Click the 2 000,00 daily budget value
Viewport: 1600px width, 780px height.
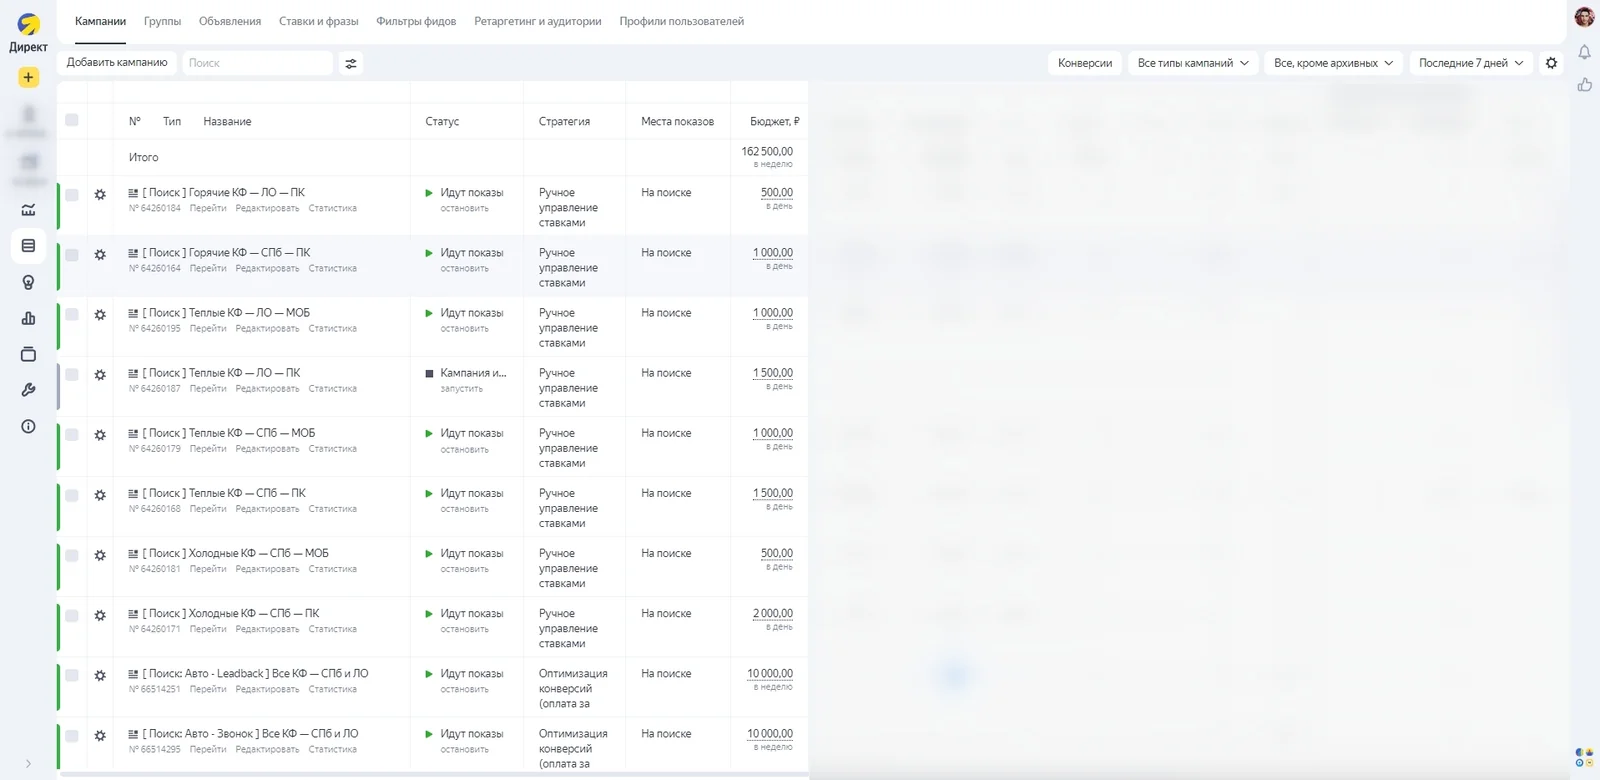pos(773,613)
